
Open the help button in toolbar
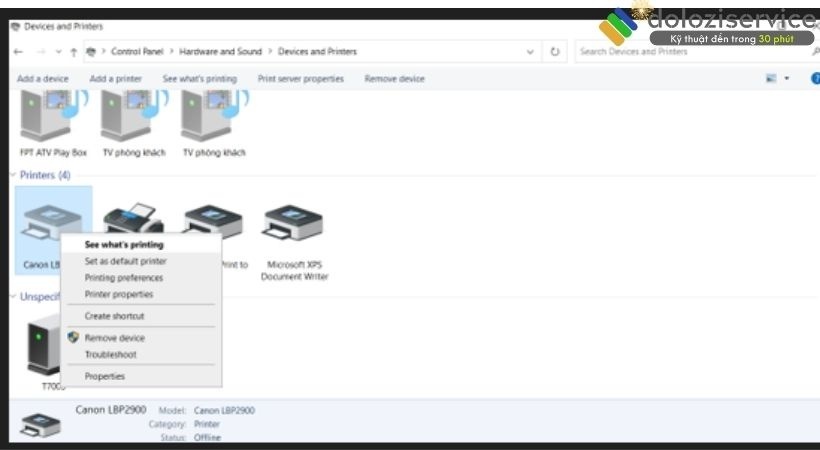pyautogui.click(x=815, y=78)
